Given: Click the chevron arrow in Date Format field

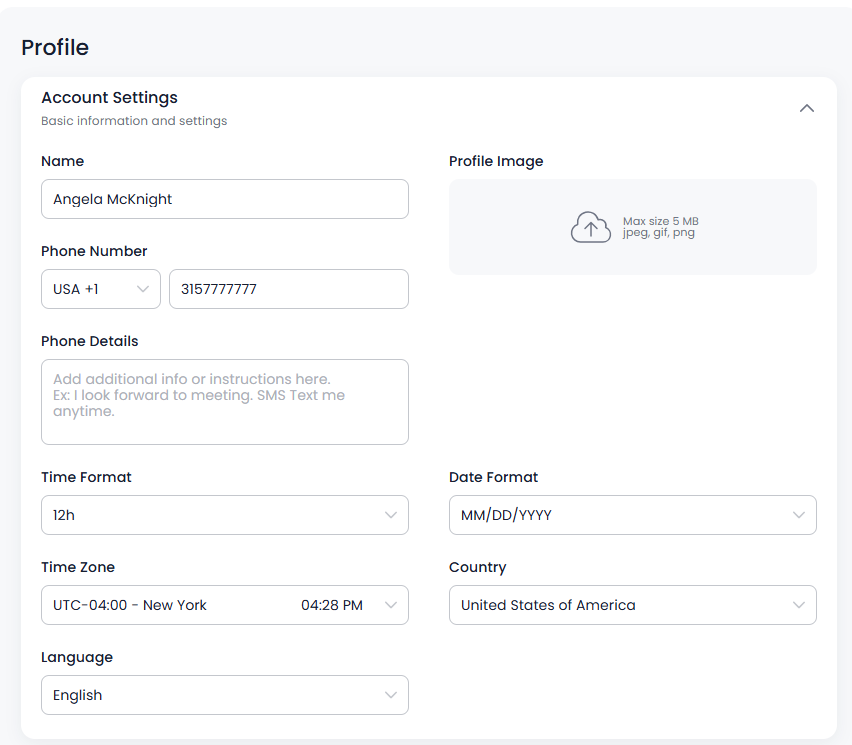Looking at the screenshot, I should point(799,515).
